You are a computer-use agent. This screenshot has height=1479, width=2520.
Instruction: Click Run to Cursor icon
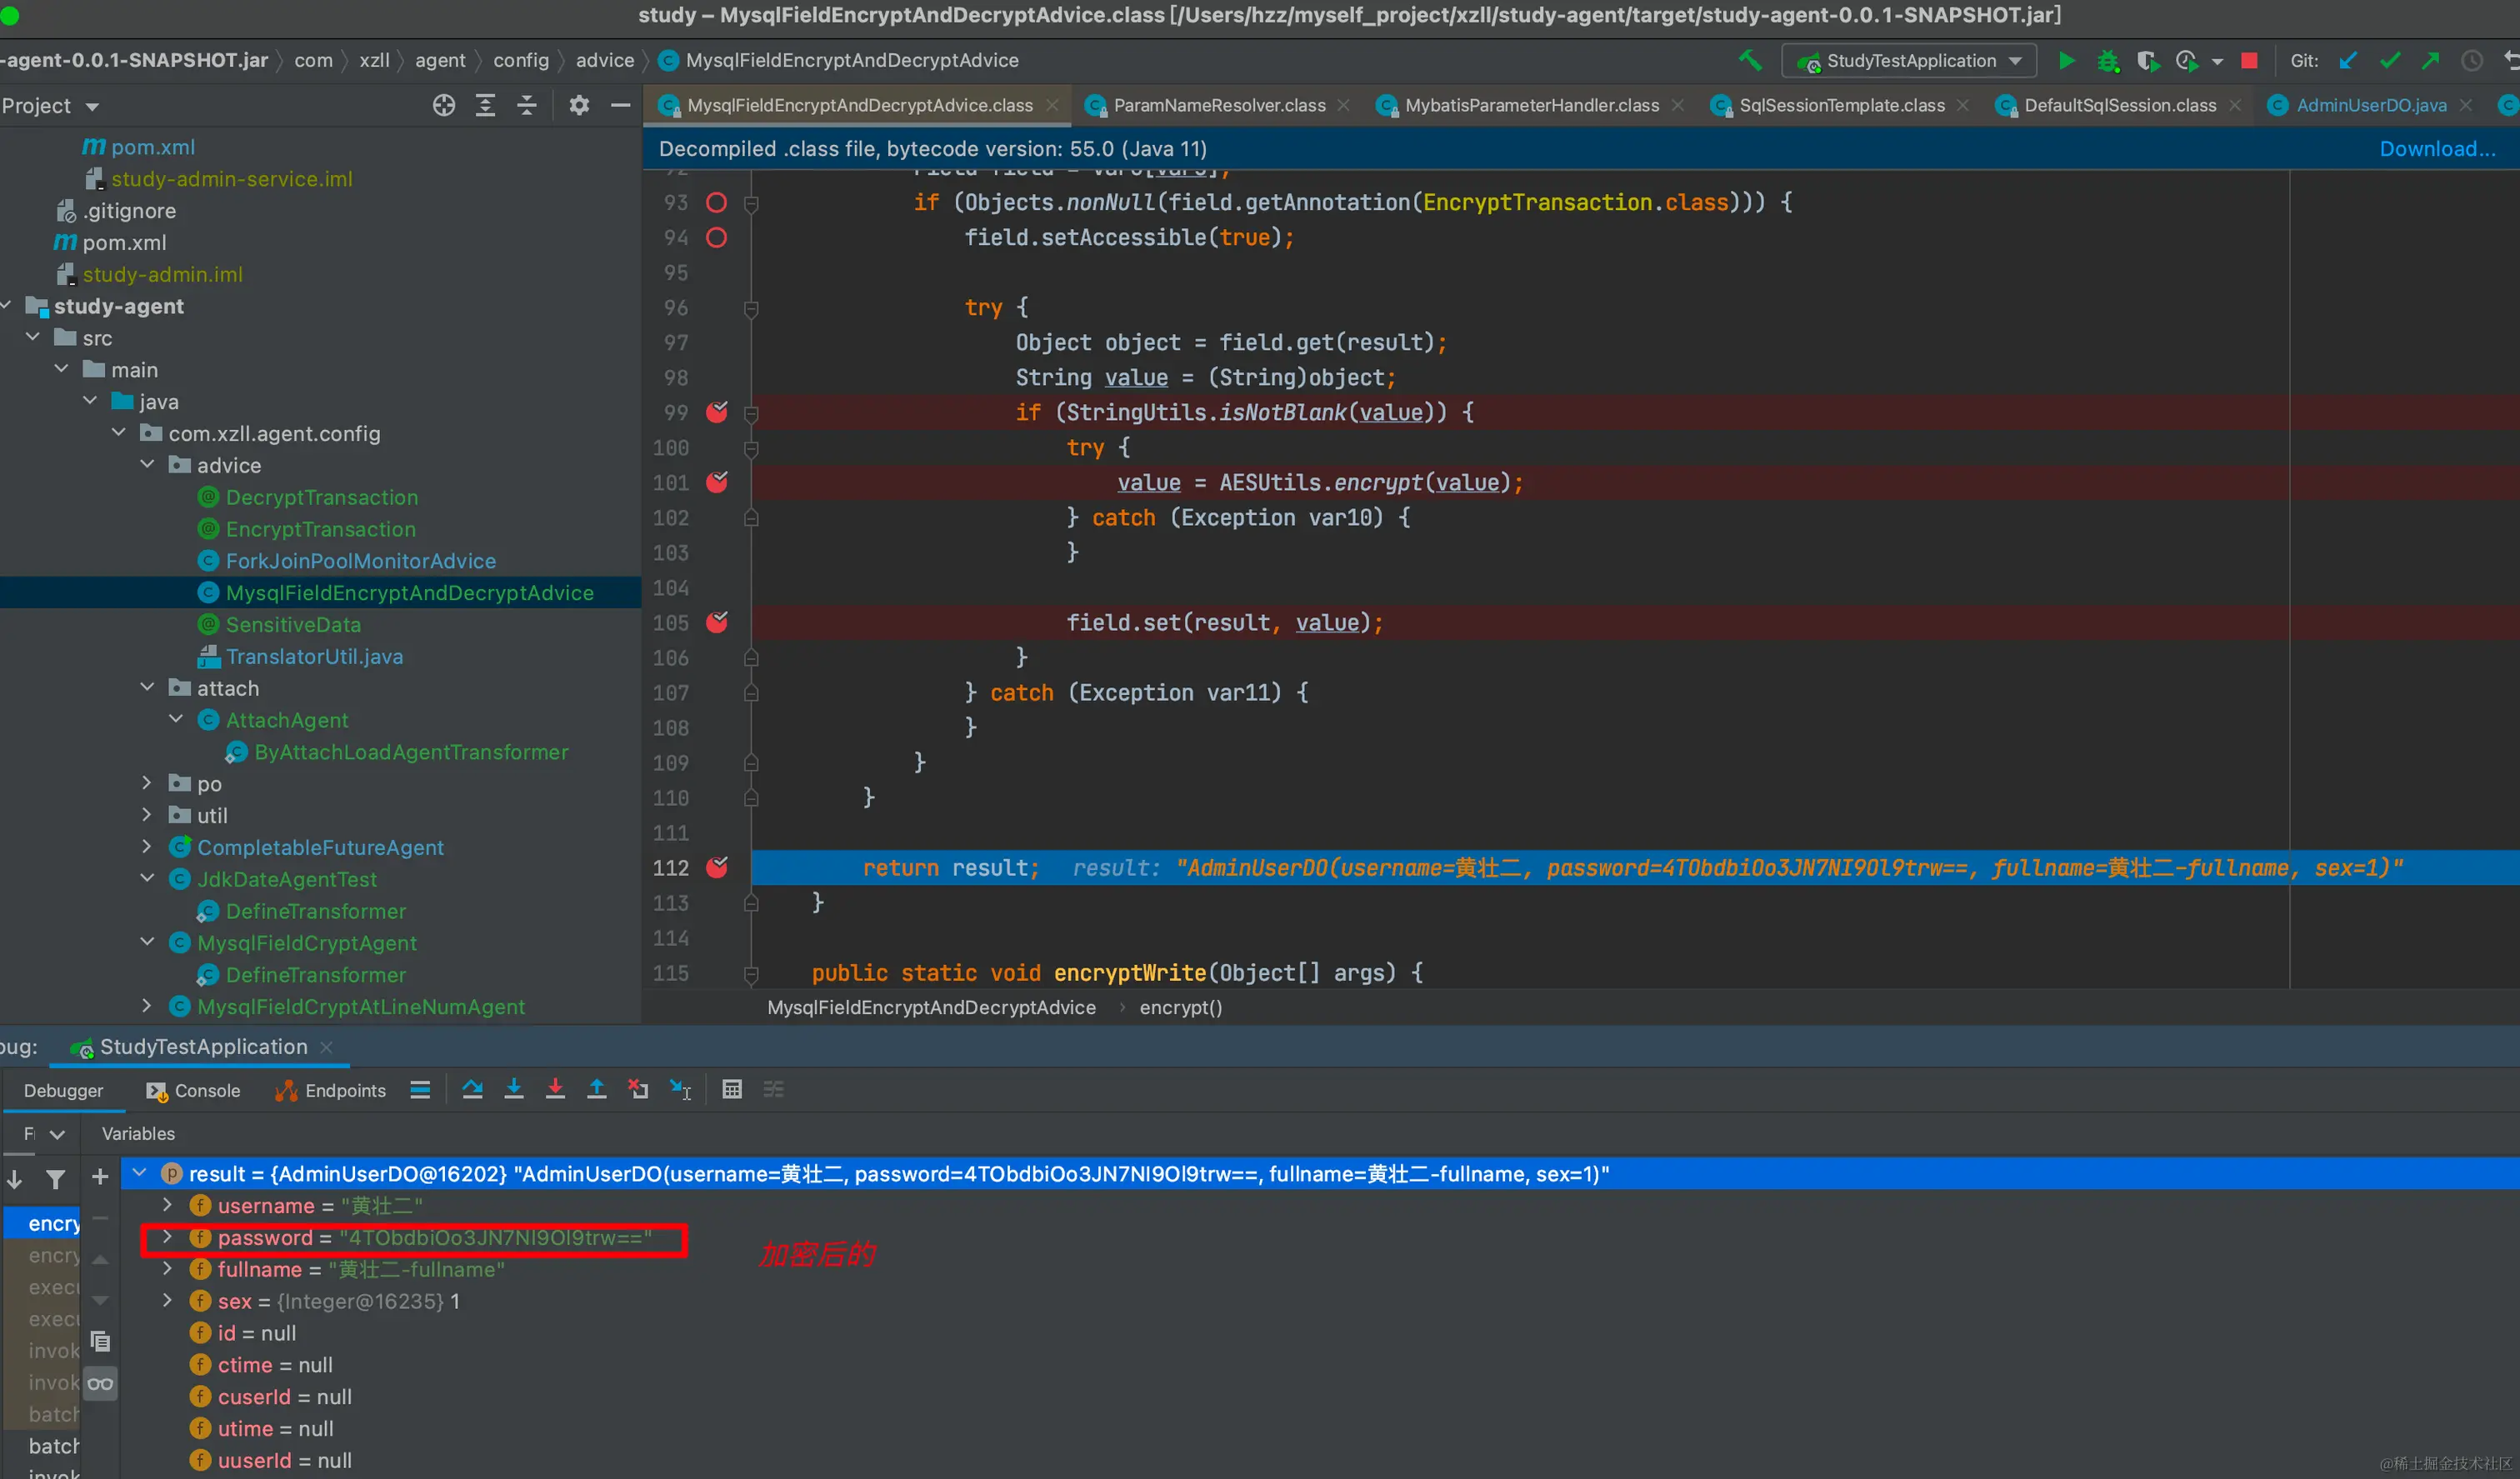[680, 1089]
